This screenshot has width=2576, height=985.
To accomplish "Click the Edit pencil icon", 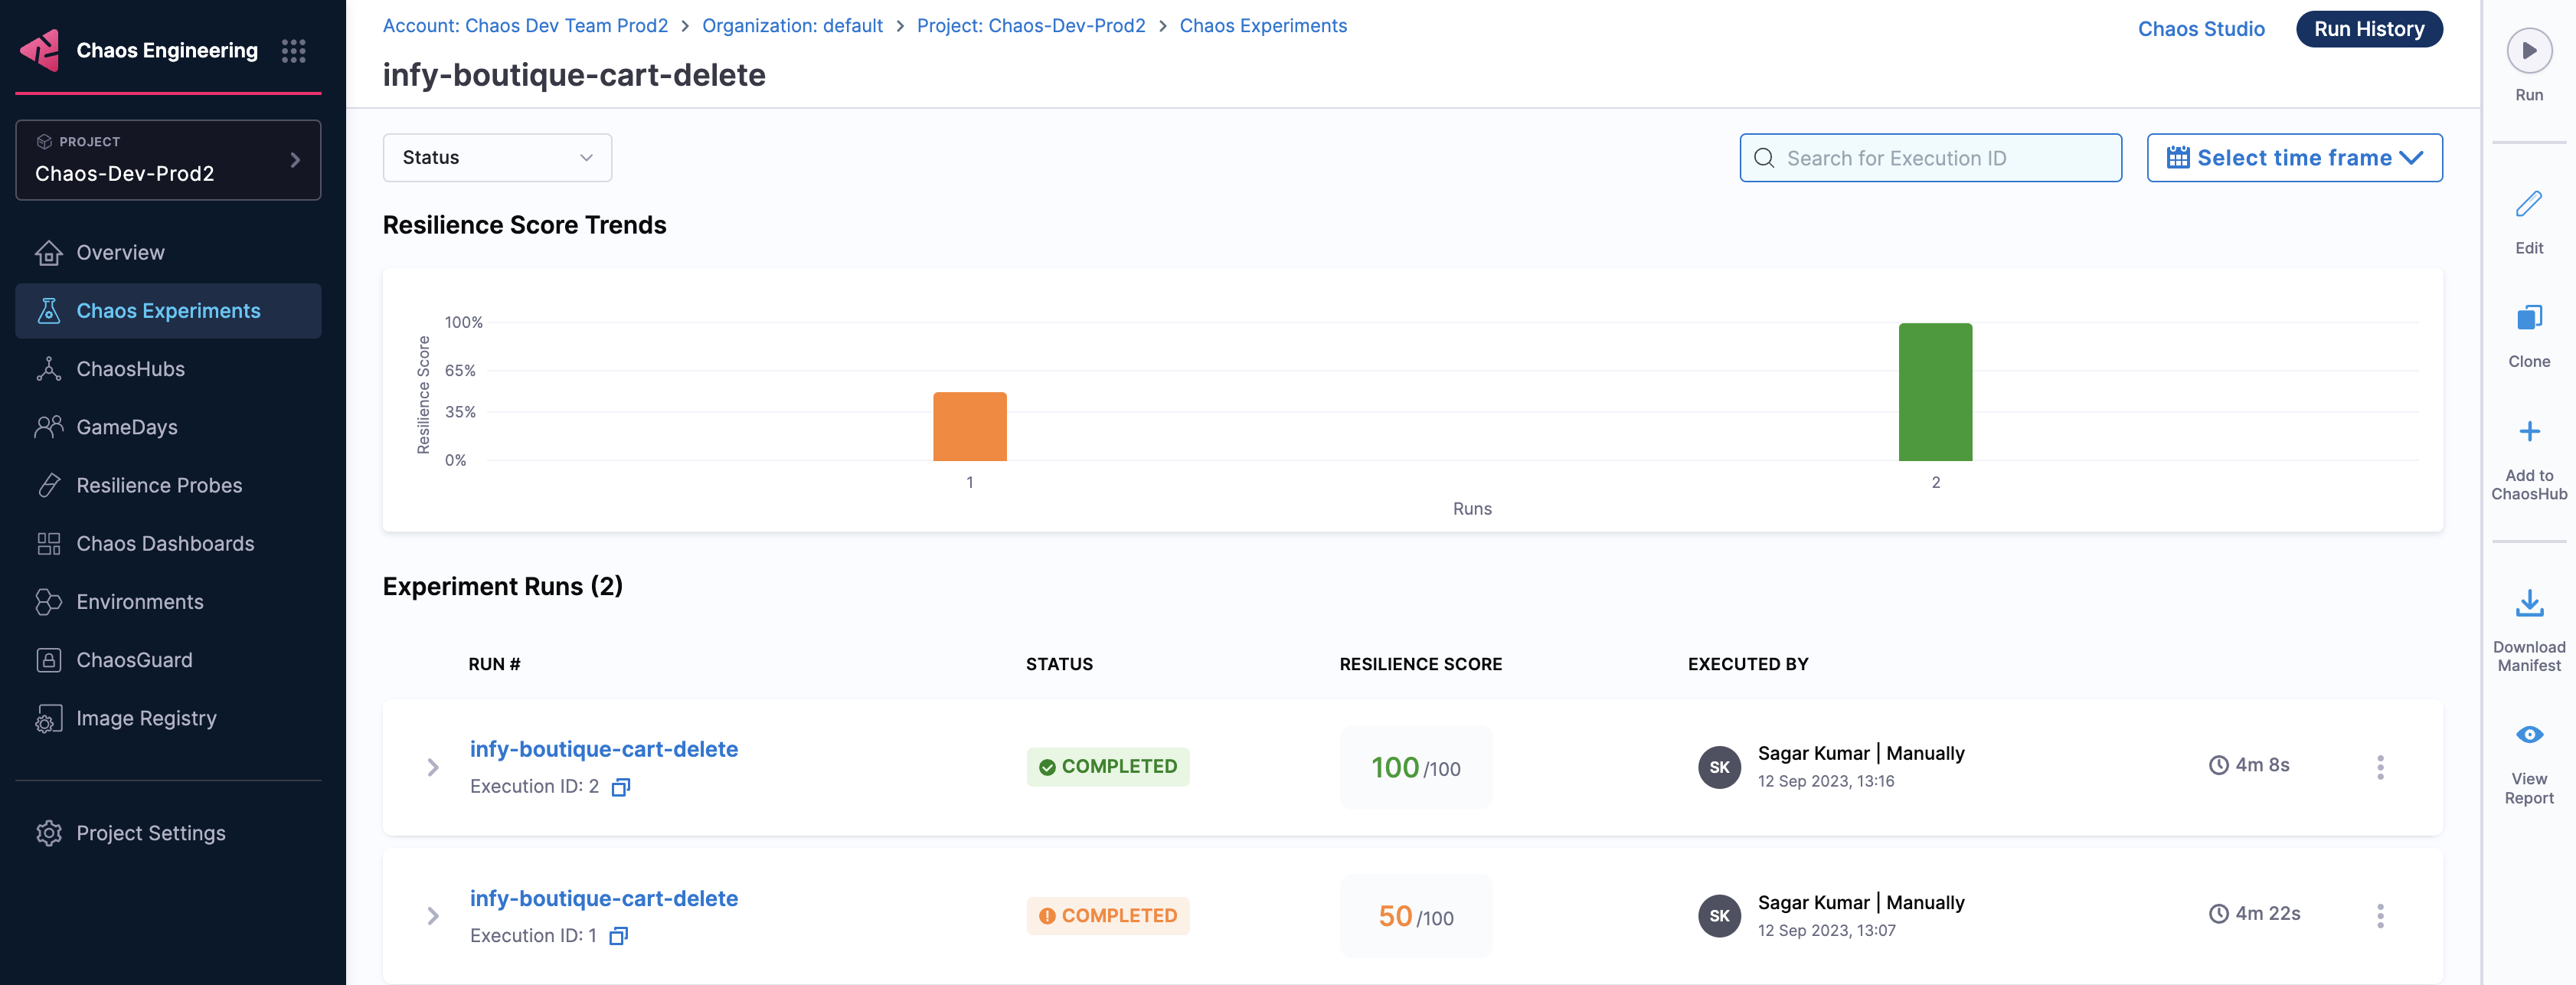I will pos(2528,204).
